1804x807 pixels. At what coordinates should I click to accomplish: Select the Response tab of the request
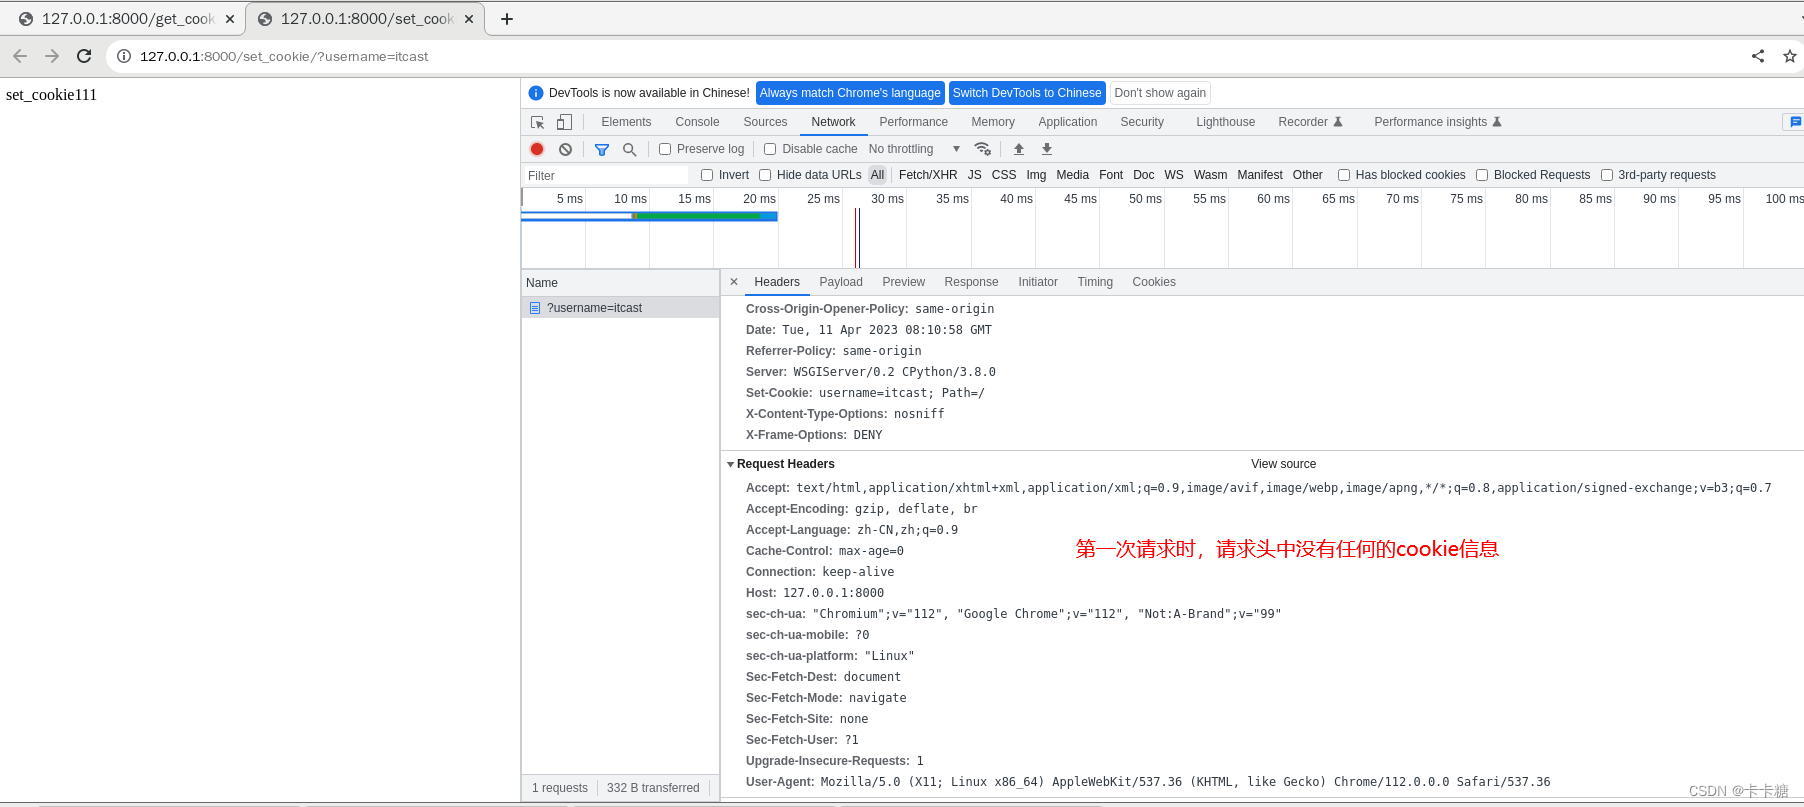pos(971,282)
